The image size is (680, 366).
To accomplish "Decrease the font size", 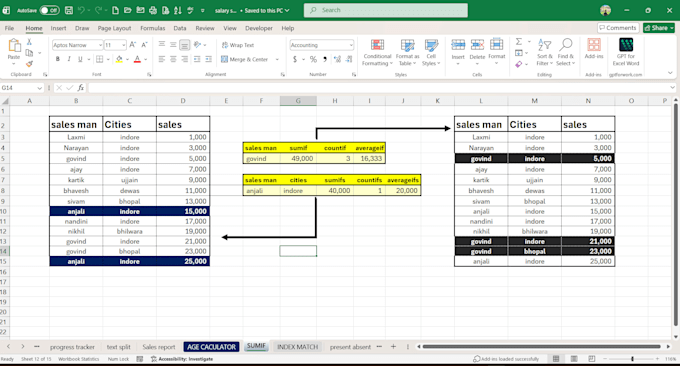I will [144, 45].
